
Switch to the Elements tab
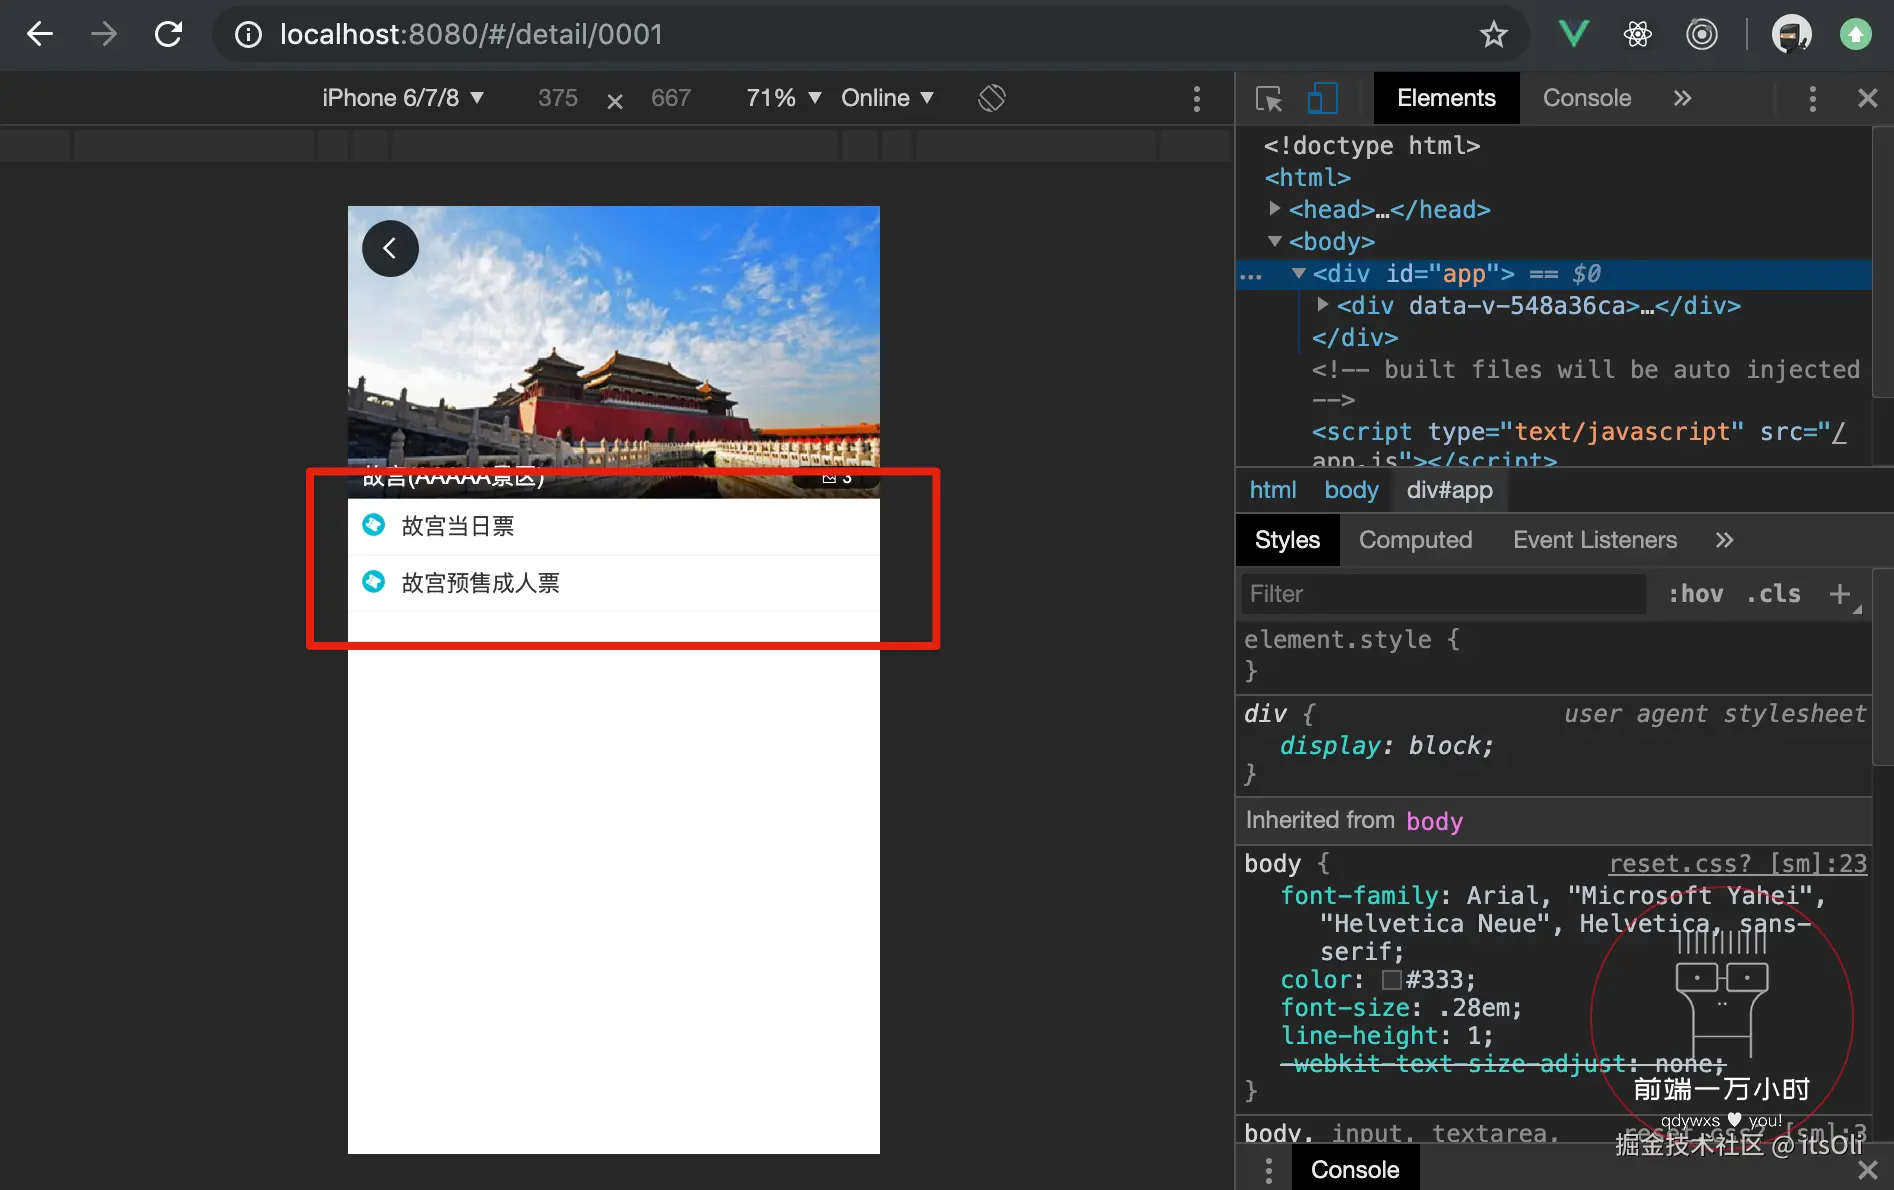tap(1446, 98)
